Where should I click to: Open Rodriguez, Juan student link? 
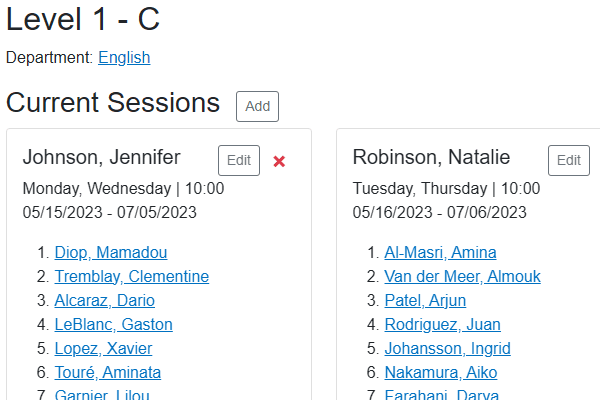(x=442, y=324)
